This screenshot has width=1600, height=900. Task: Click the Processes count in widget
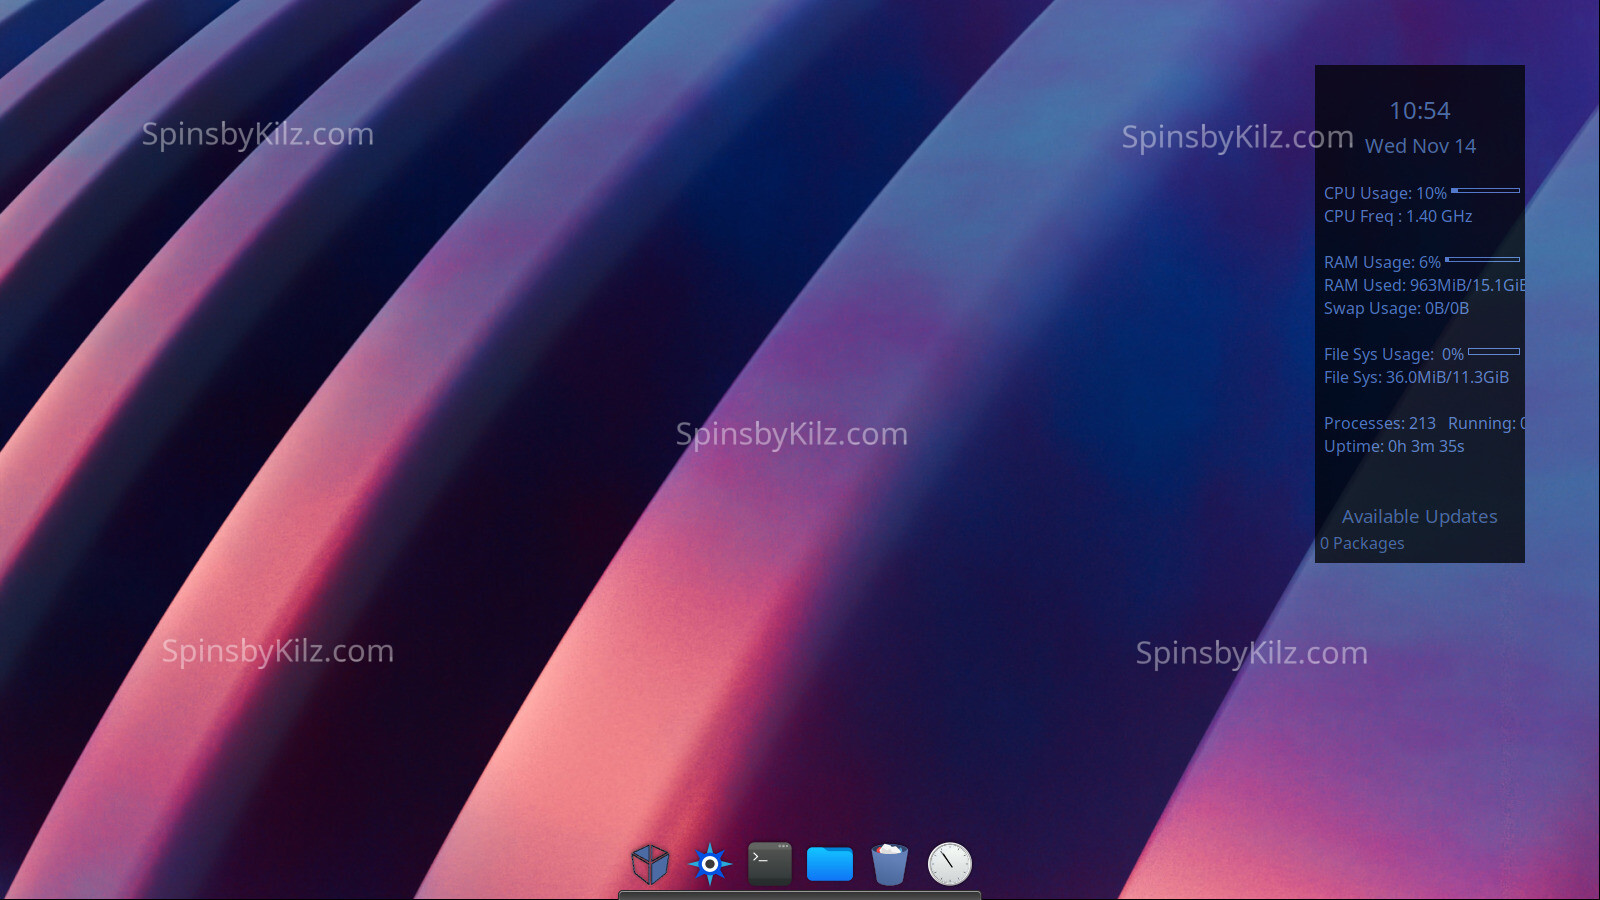[x=1379, y=424]
